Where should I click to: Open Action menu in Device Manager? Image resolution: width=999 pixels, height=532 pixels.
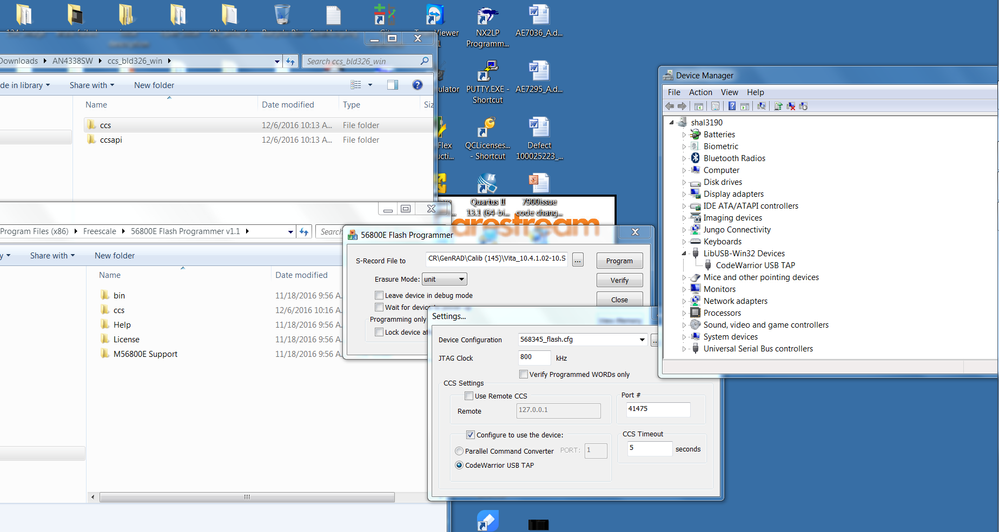coord(700,92)
